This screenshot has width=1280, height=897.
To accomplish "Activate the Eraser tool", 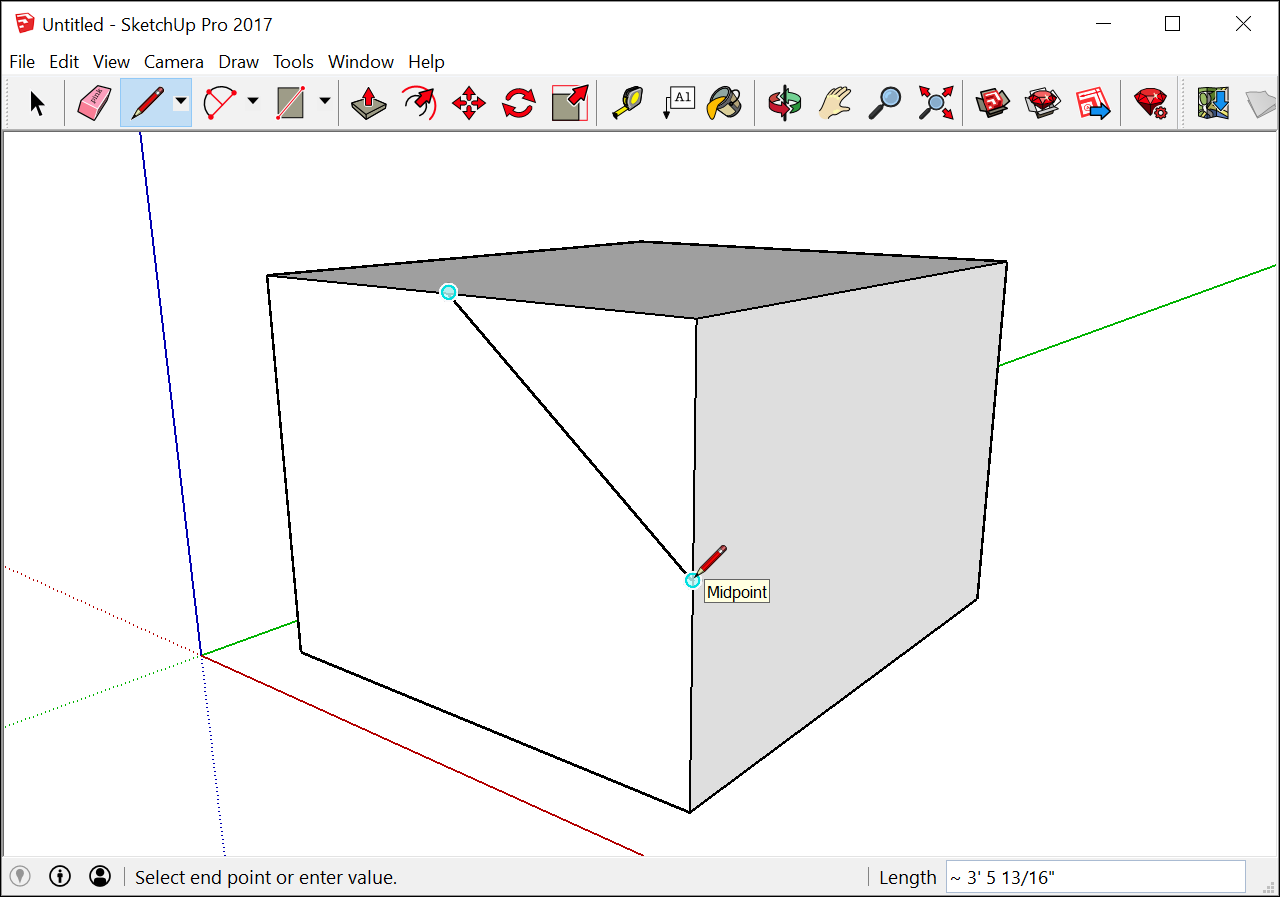I will coord(92,102).
